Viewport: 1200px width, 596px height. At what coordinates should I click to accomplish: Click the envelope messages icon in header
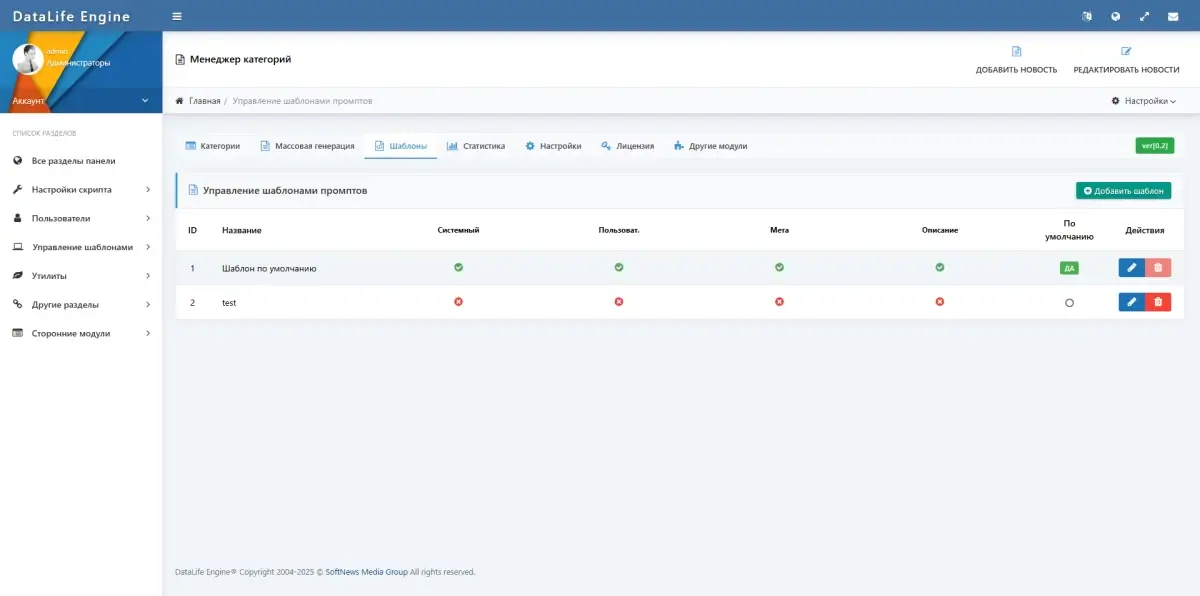point(1173,16)
